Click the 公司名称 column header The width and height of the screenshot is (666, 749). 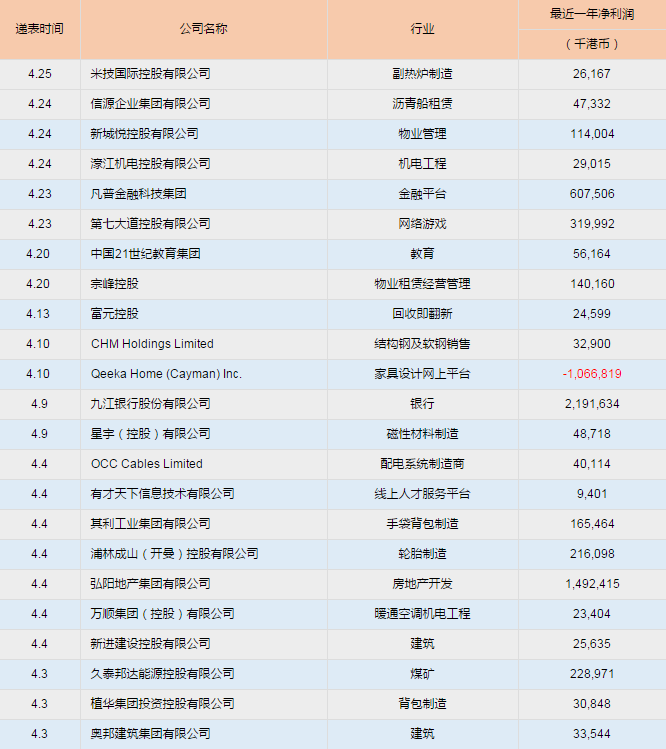[x=203, y=29]
